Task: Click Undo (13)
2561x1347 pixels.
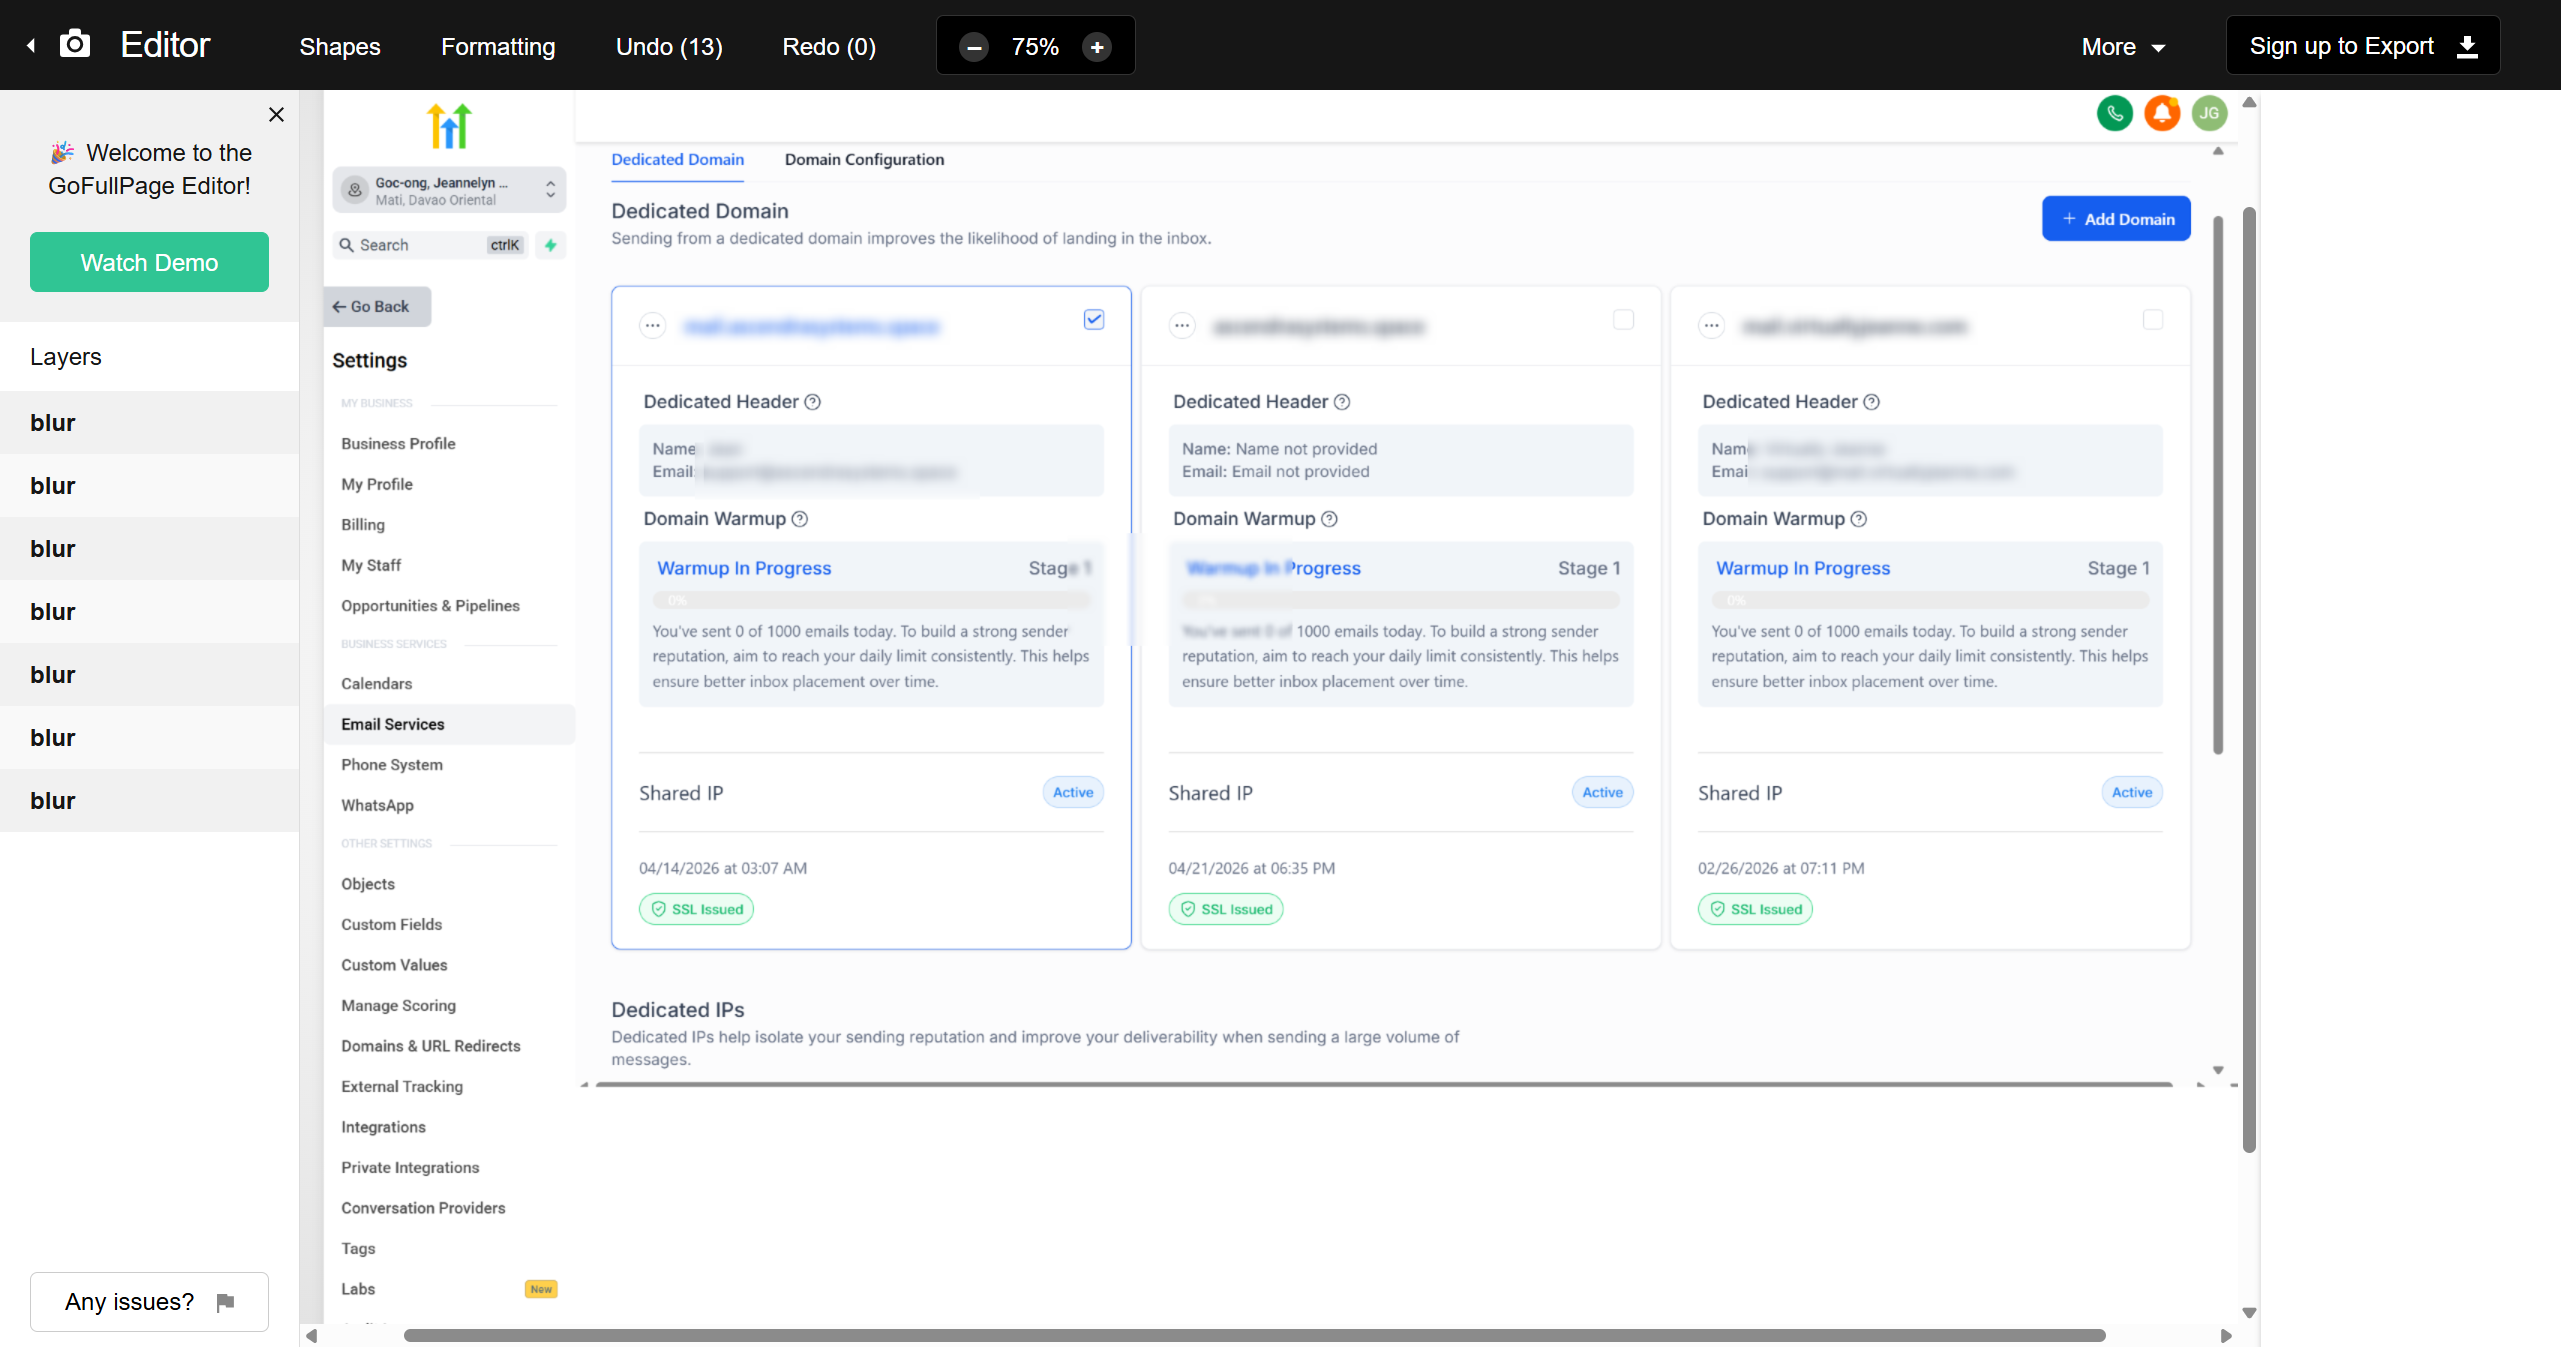Action: pyautogui.click(x=669, y=47)
